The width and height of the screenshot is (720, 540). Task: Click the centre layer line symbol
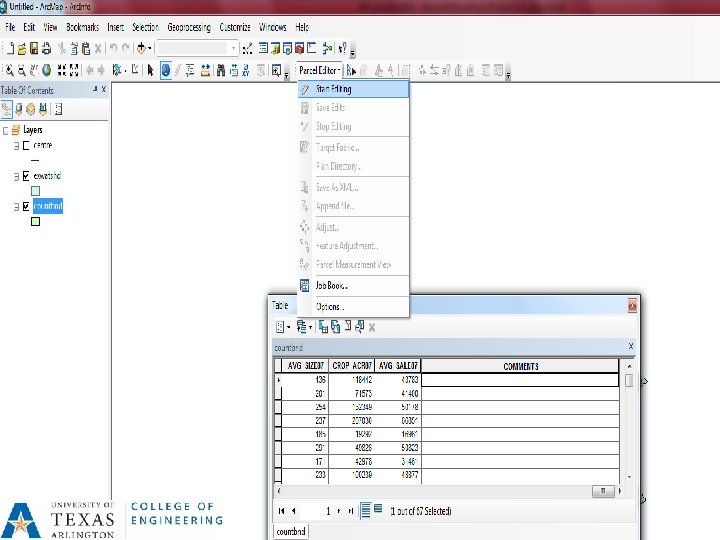point(35,160)
